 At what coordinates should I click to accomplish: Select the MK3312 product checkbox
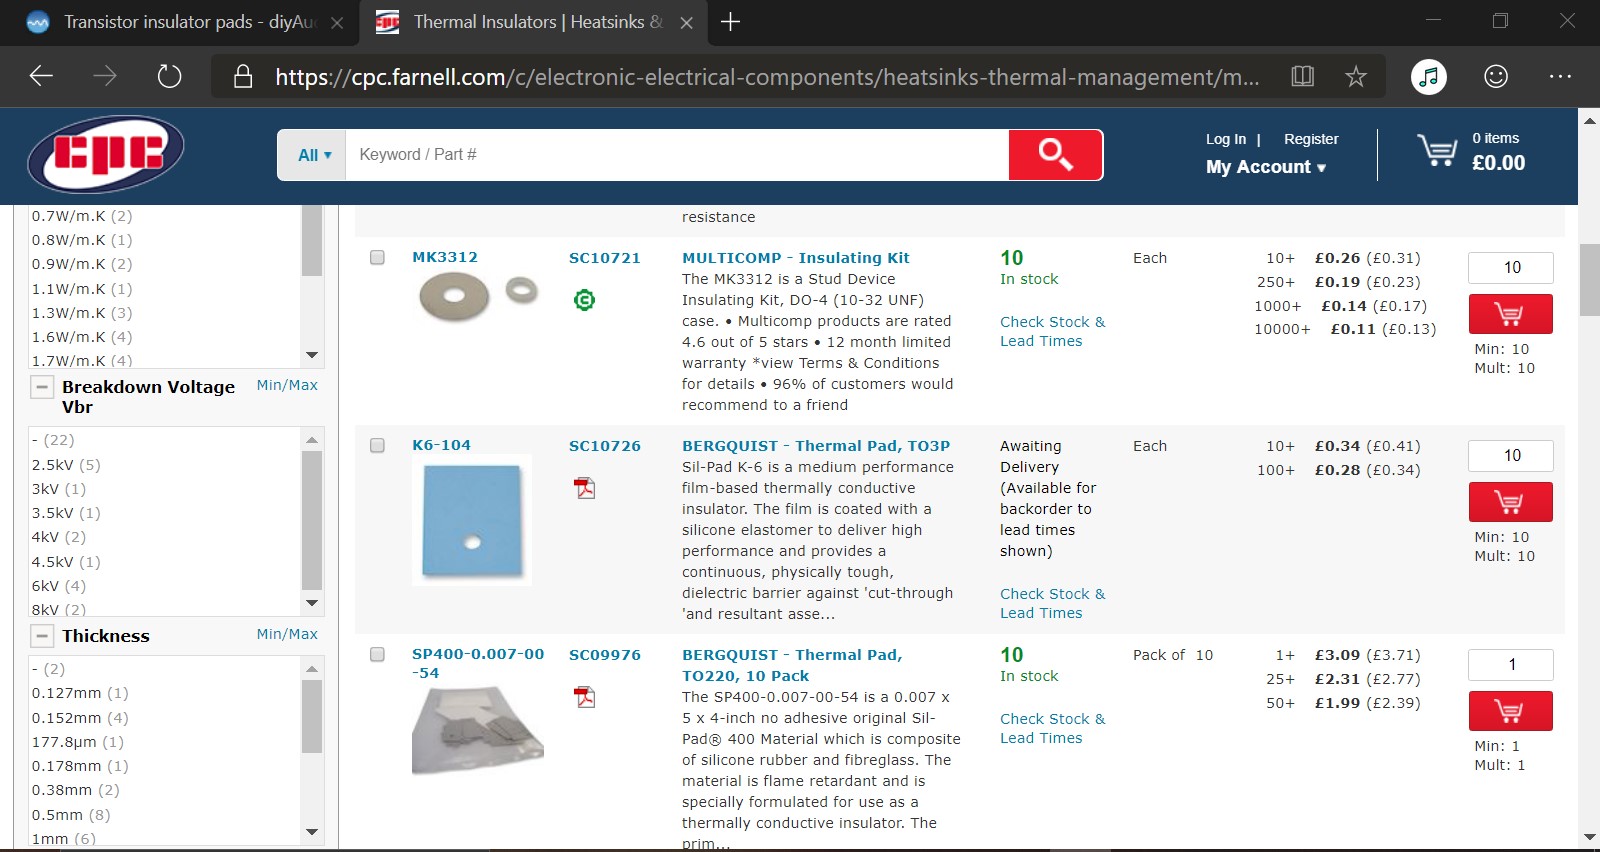pyautogui.click(x=377, y=257)
